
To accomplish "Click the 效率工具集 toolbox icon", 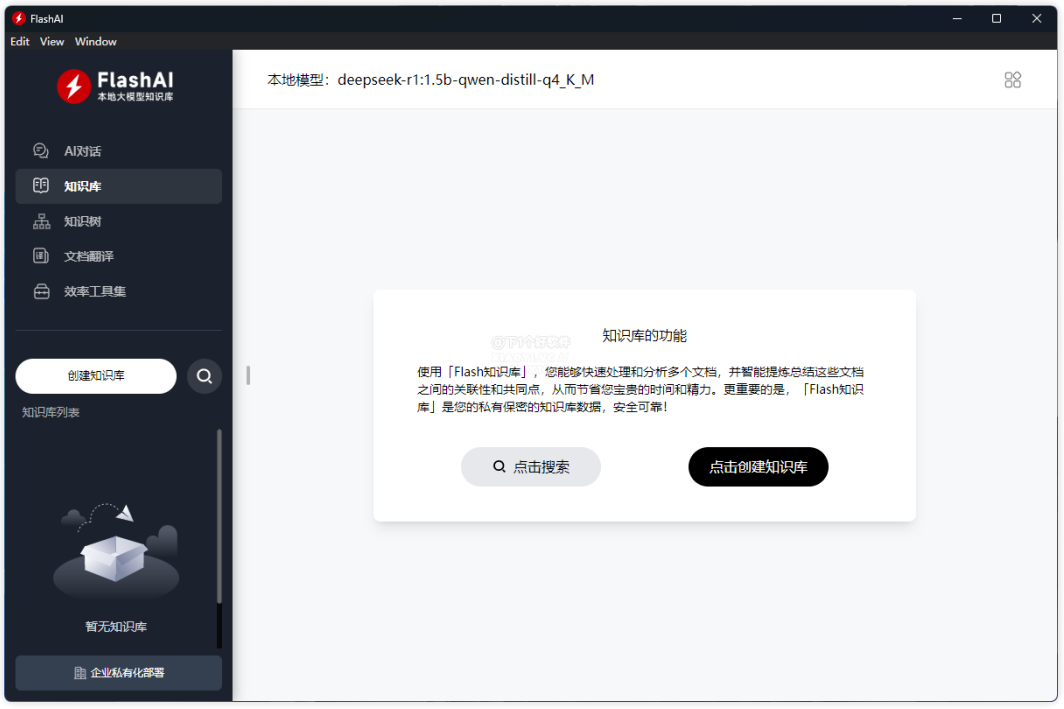I will (x=41, y=292).
